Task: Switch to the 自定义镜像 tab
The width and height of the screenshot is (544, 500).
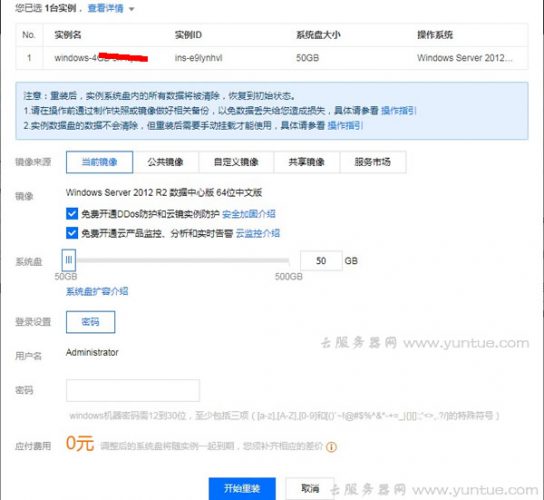Action: click(x=236, y=162)
